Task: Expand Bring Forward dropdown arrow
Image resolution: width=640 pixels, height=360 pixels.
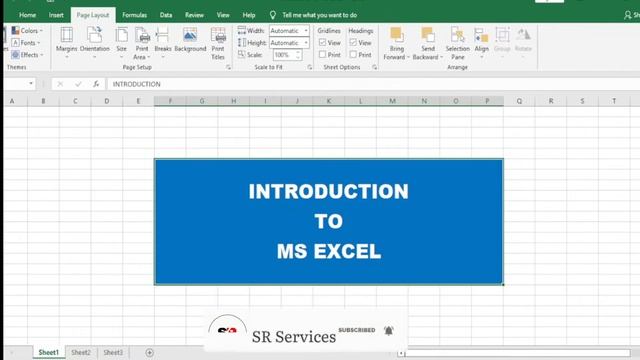Action: click(408, 58)
